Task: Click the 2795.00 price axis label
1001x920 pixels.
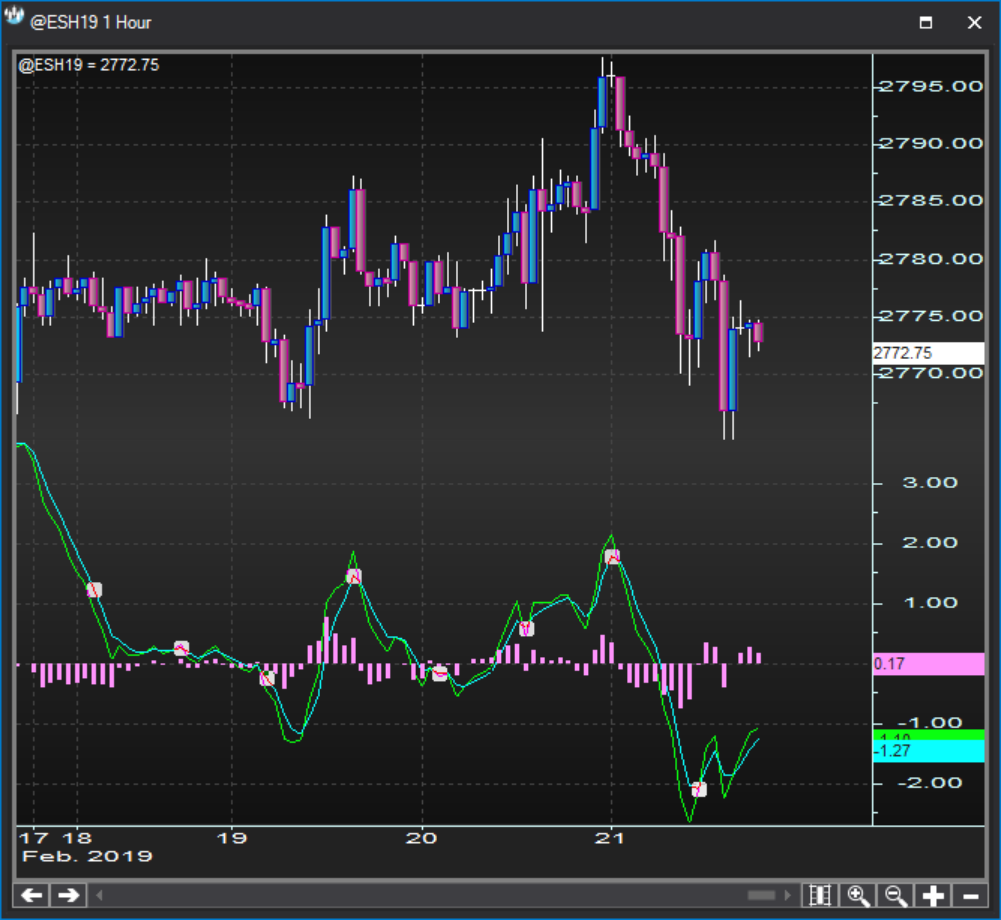Action: click(x=931, y=86)
